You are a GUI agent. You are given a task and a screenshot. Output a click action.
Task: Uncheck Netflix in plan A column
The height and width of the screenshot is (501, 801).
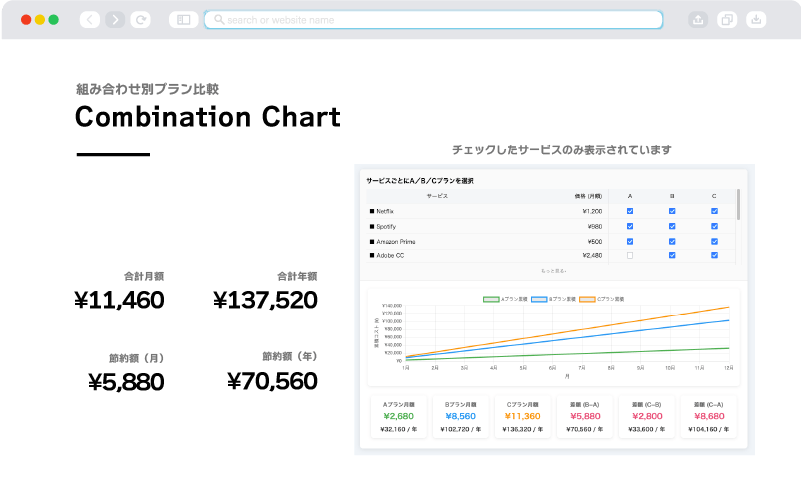point(630,211)
